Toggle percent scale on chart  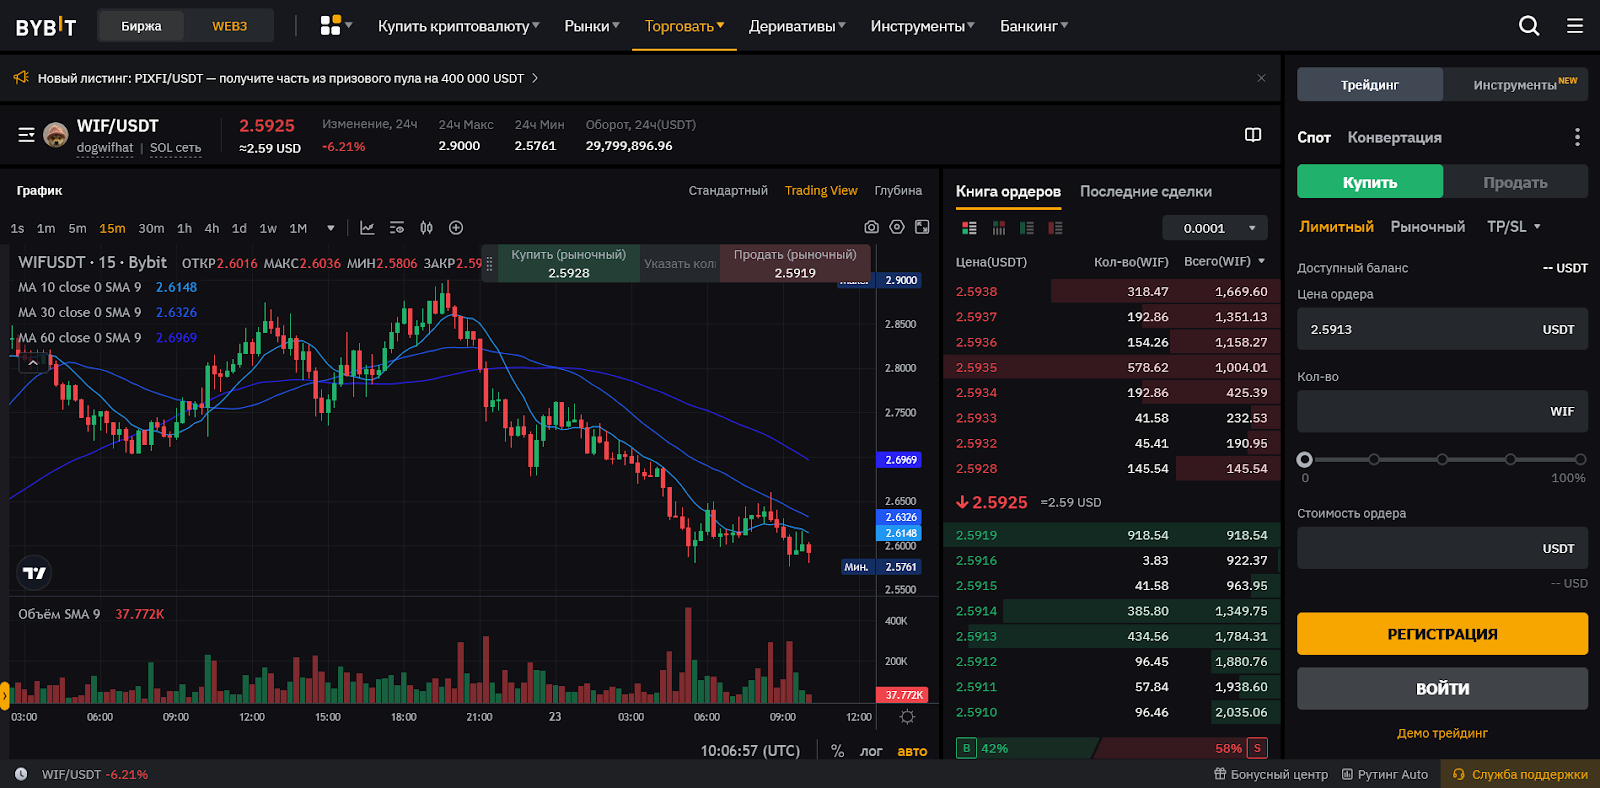coord(837,751)
